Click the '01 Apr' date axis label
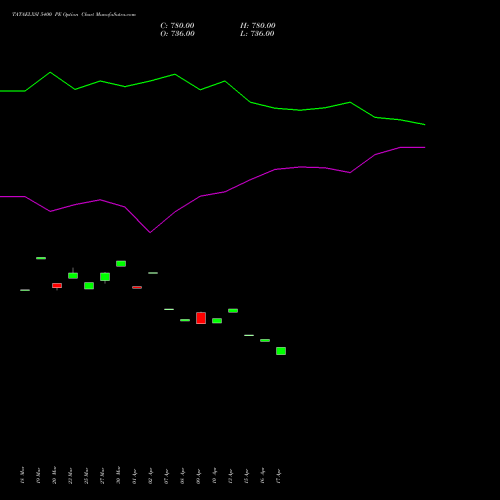 tap(134, 476)
